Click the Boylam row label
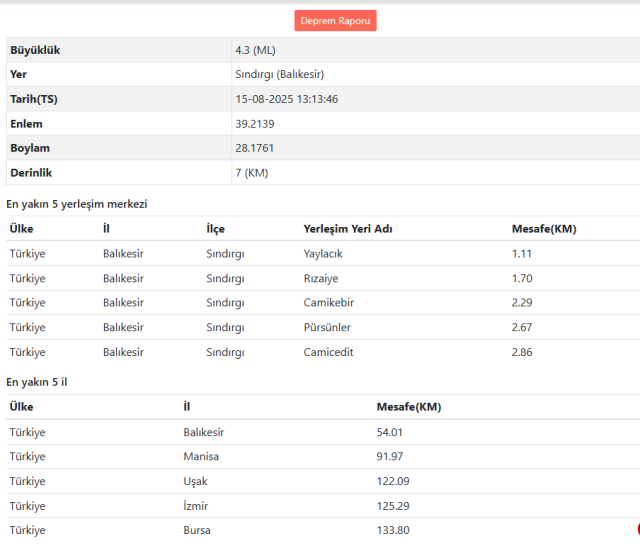The width and height of the screenshot is (640, 550). (x=30, y=148)
